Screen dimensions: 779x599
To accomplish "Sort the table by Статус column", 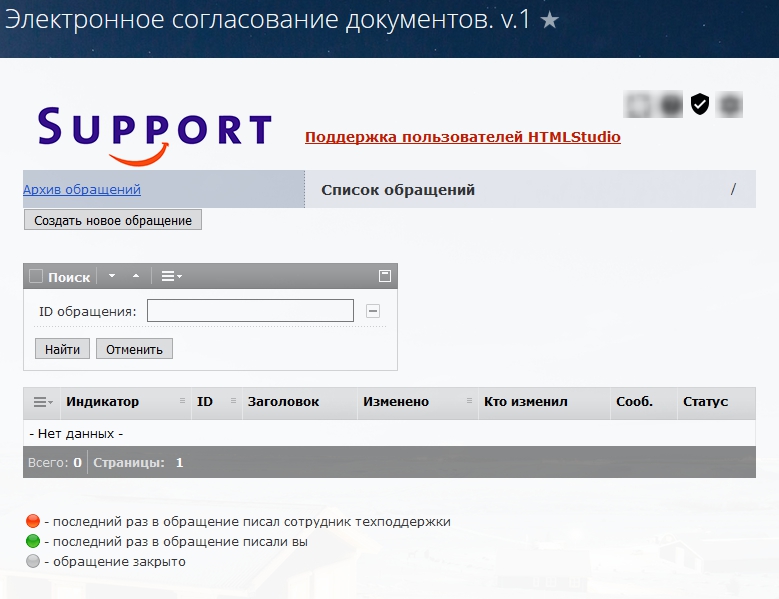I will (x=705, y=402).
